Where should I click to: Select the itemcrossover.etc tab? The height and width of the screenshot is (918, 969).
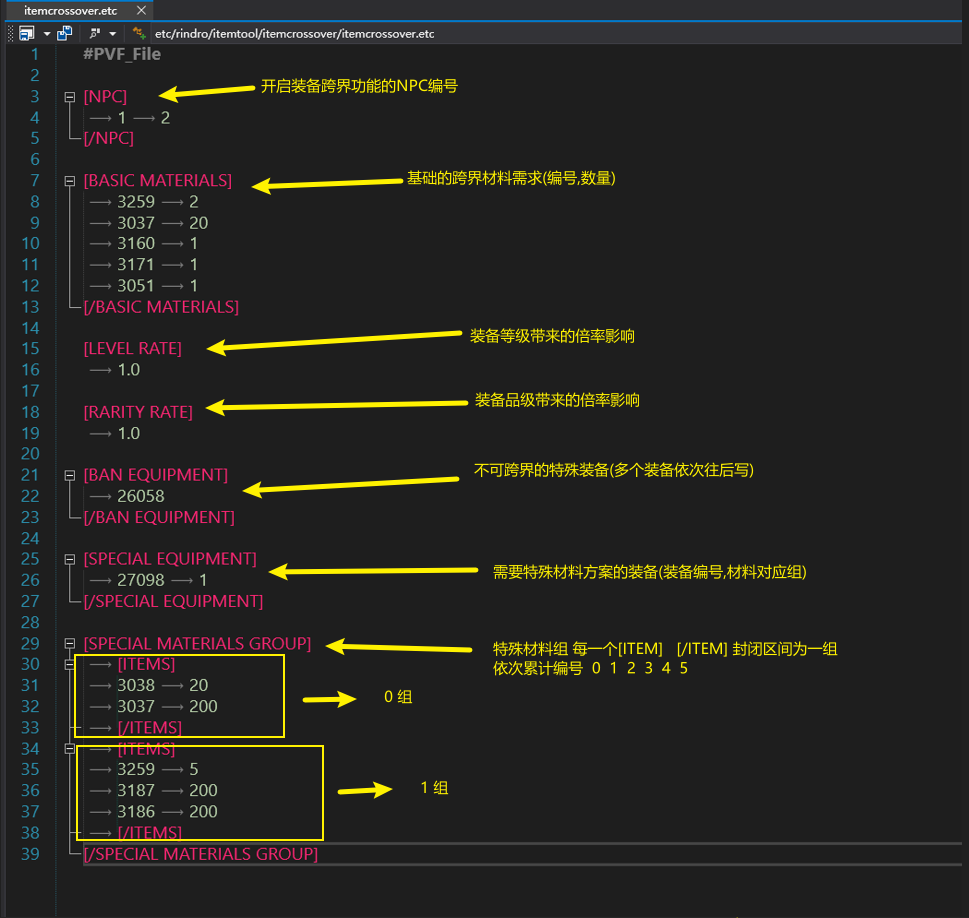tap(69, 10)
